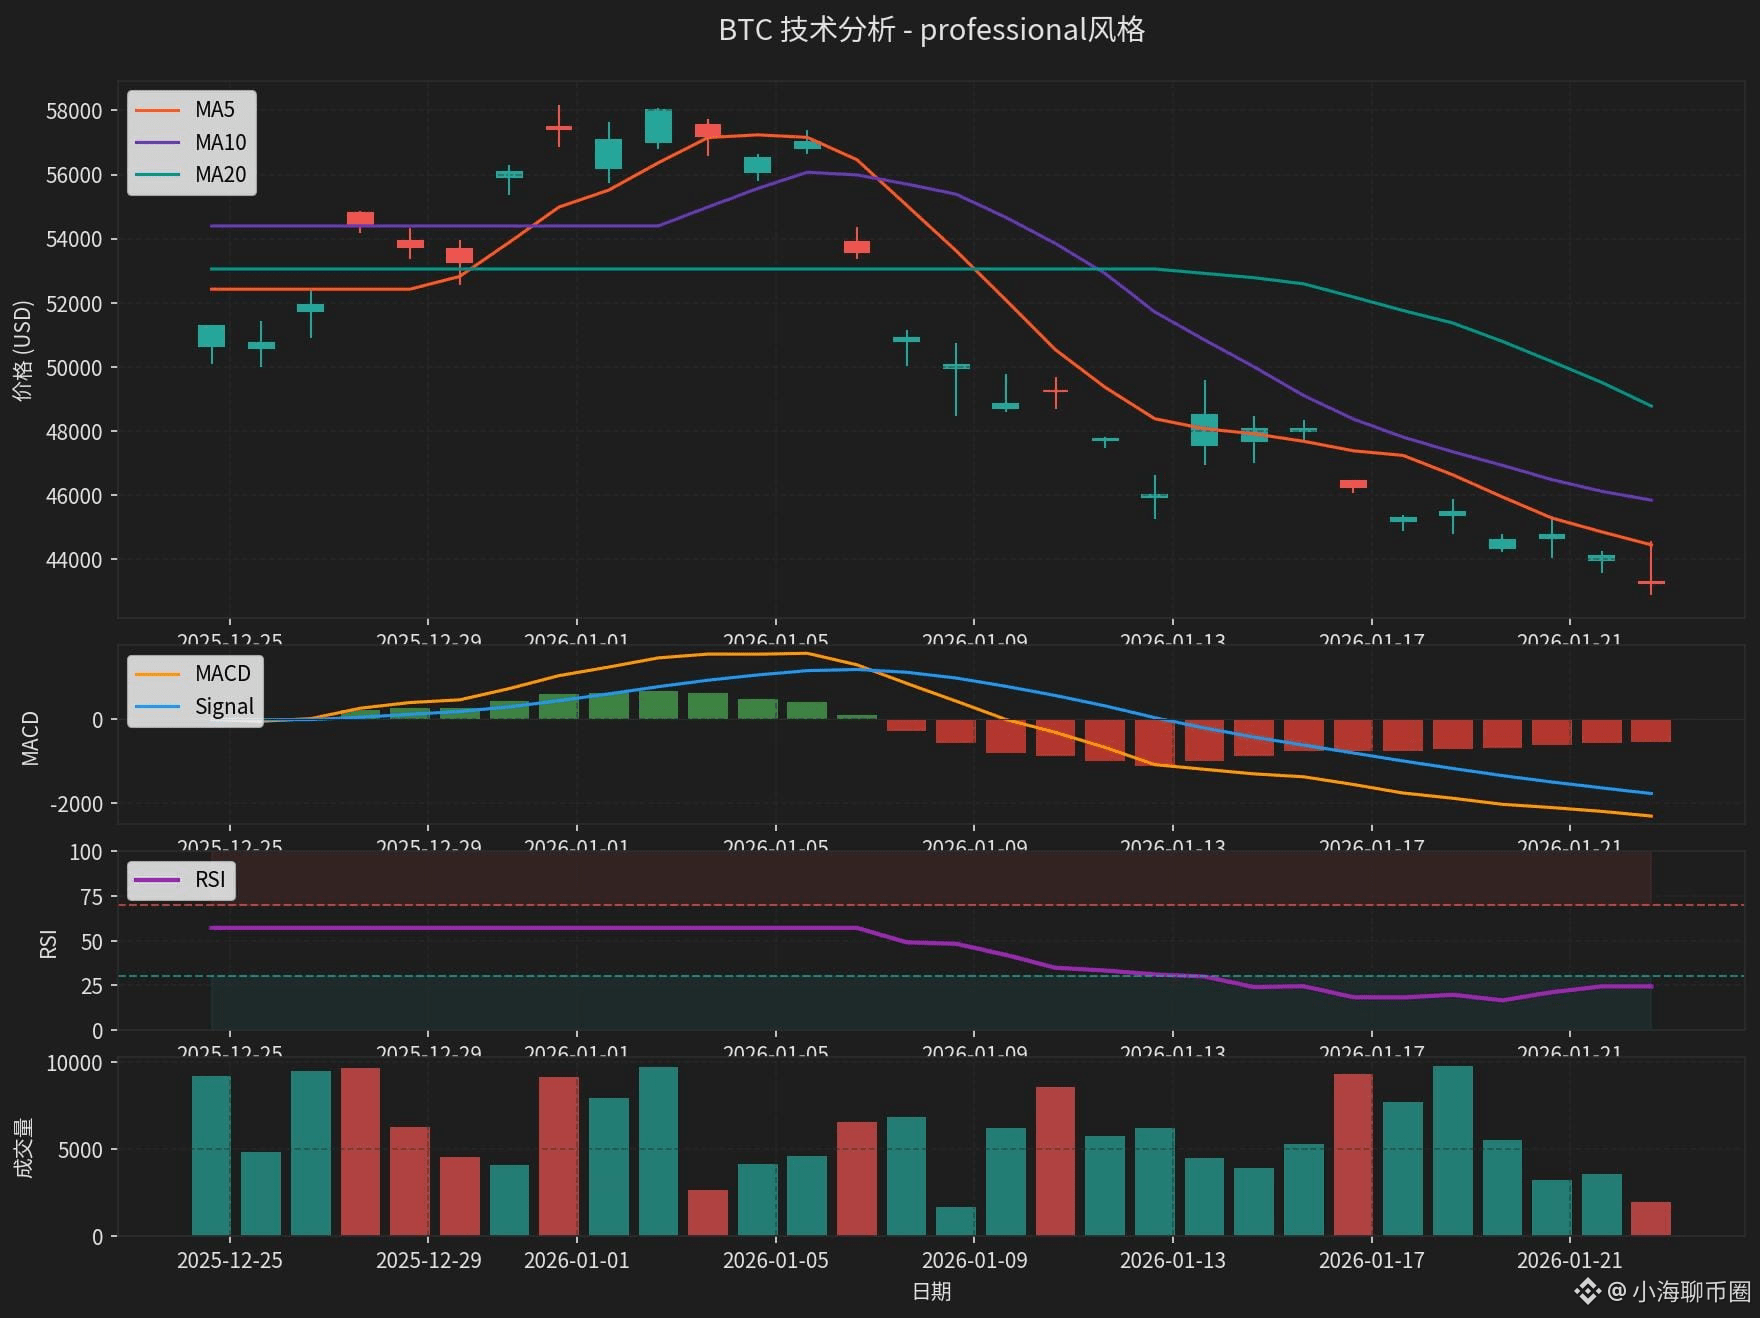Viewport: 1760px width, 1318px height.
Task: Click the 25 tick on RSI axis
Action: 92,986
